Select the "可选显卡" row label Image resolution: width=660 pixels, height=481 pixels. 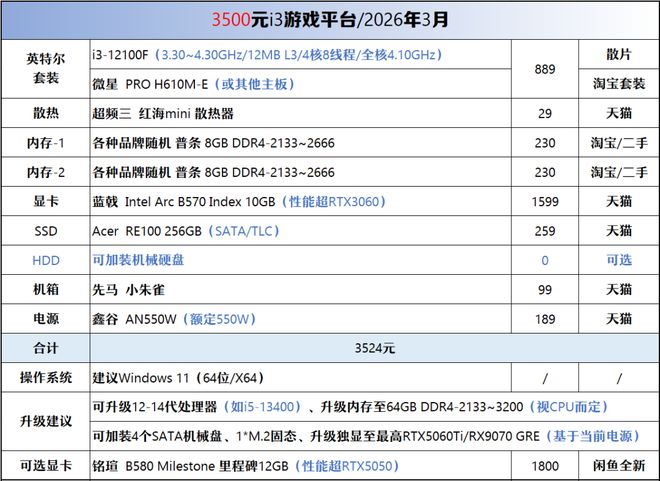(x=46, y=466)
